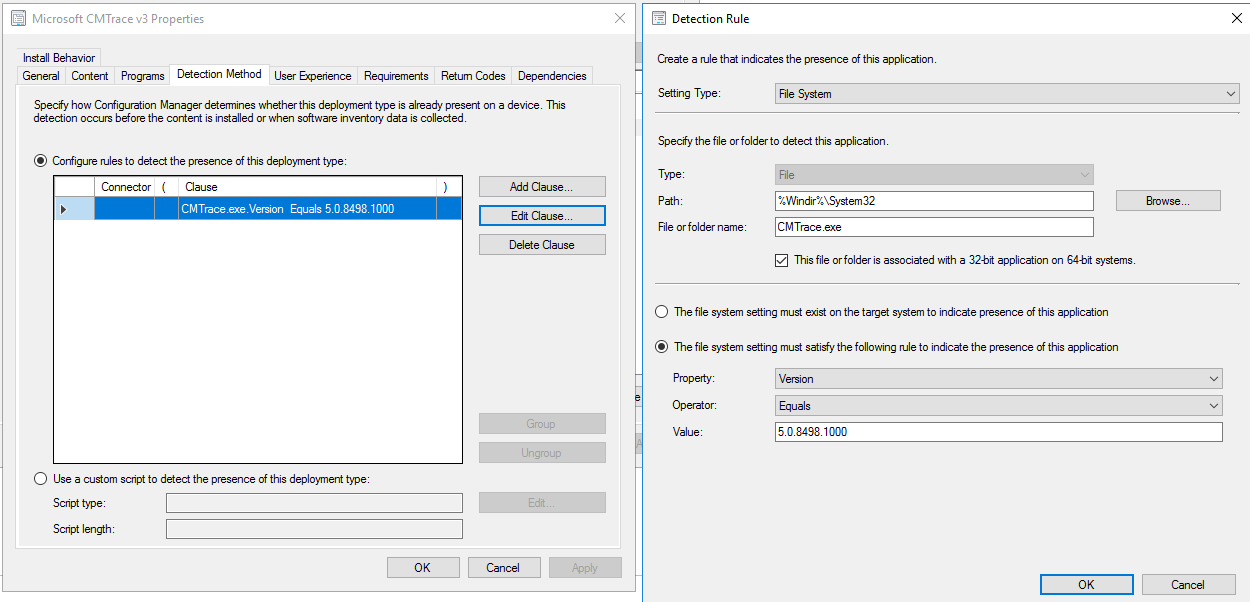Expand the Property dropdown showing Version
The image size is (1250, 602).
(x=999, y=379)
